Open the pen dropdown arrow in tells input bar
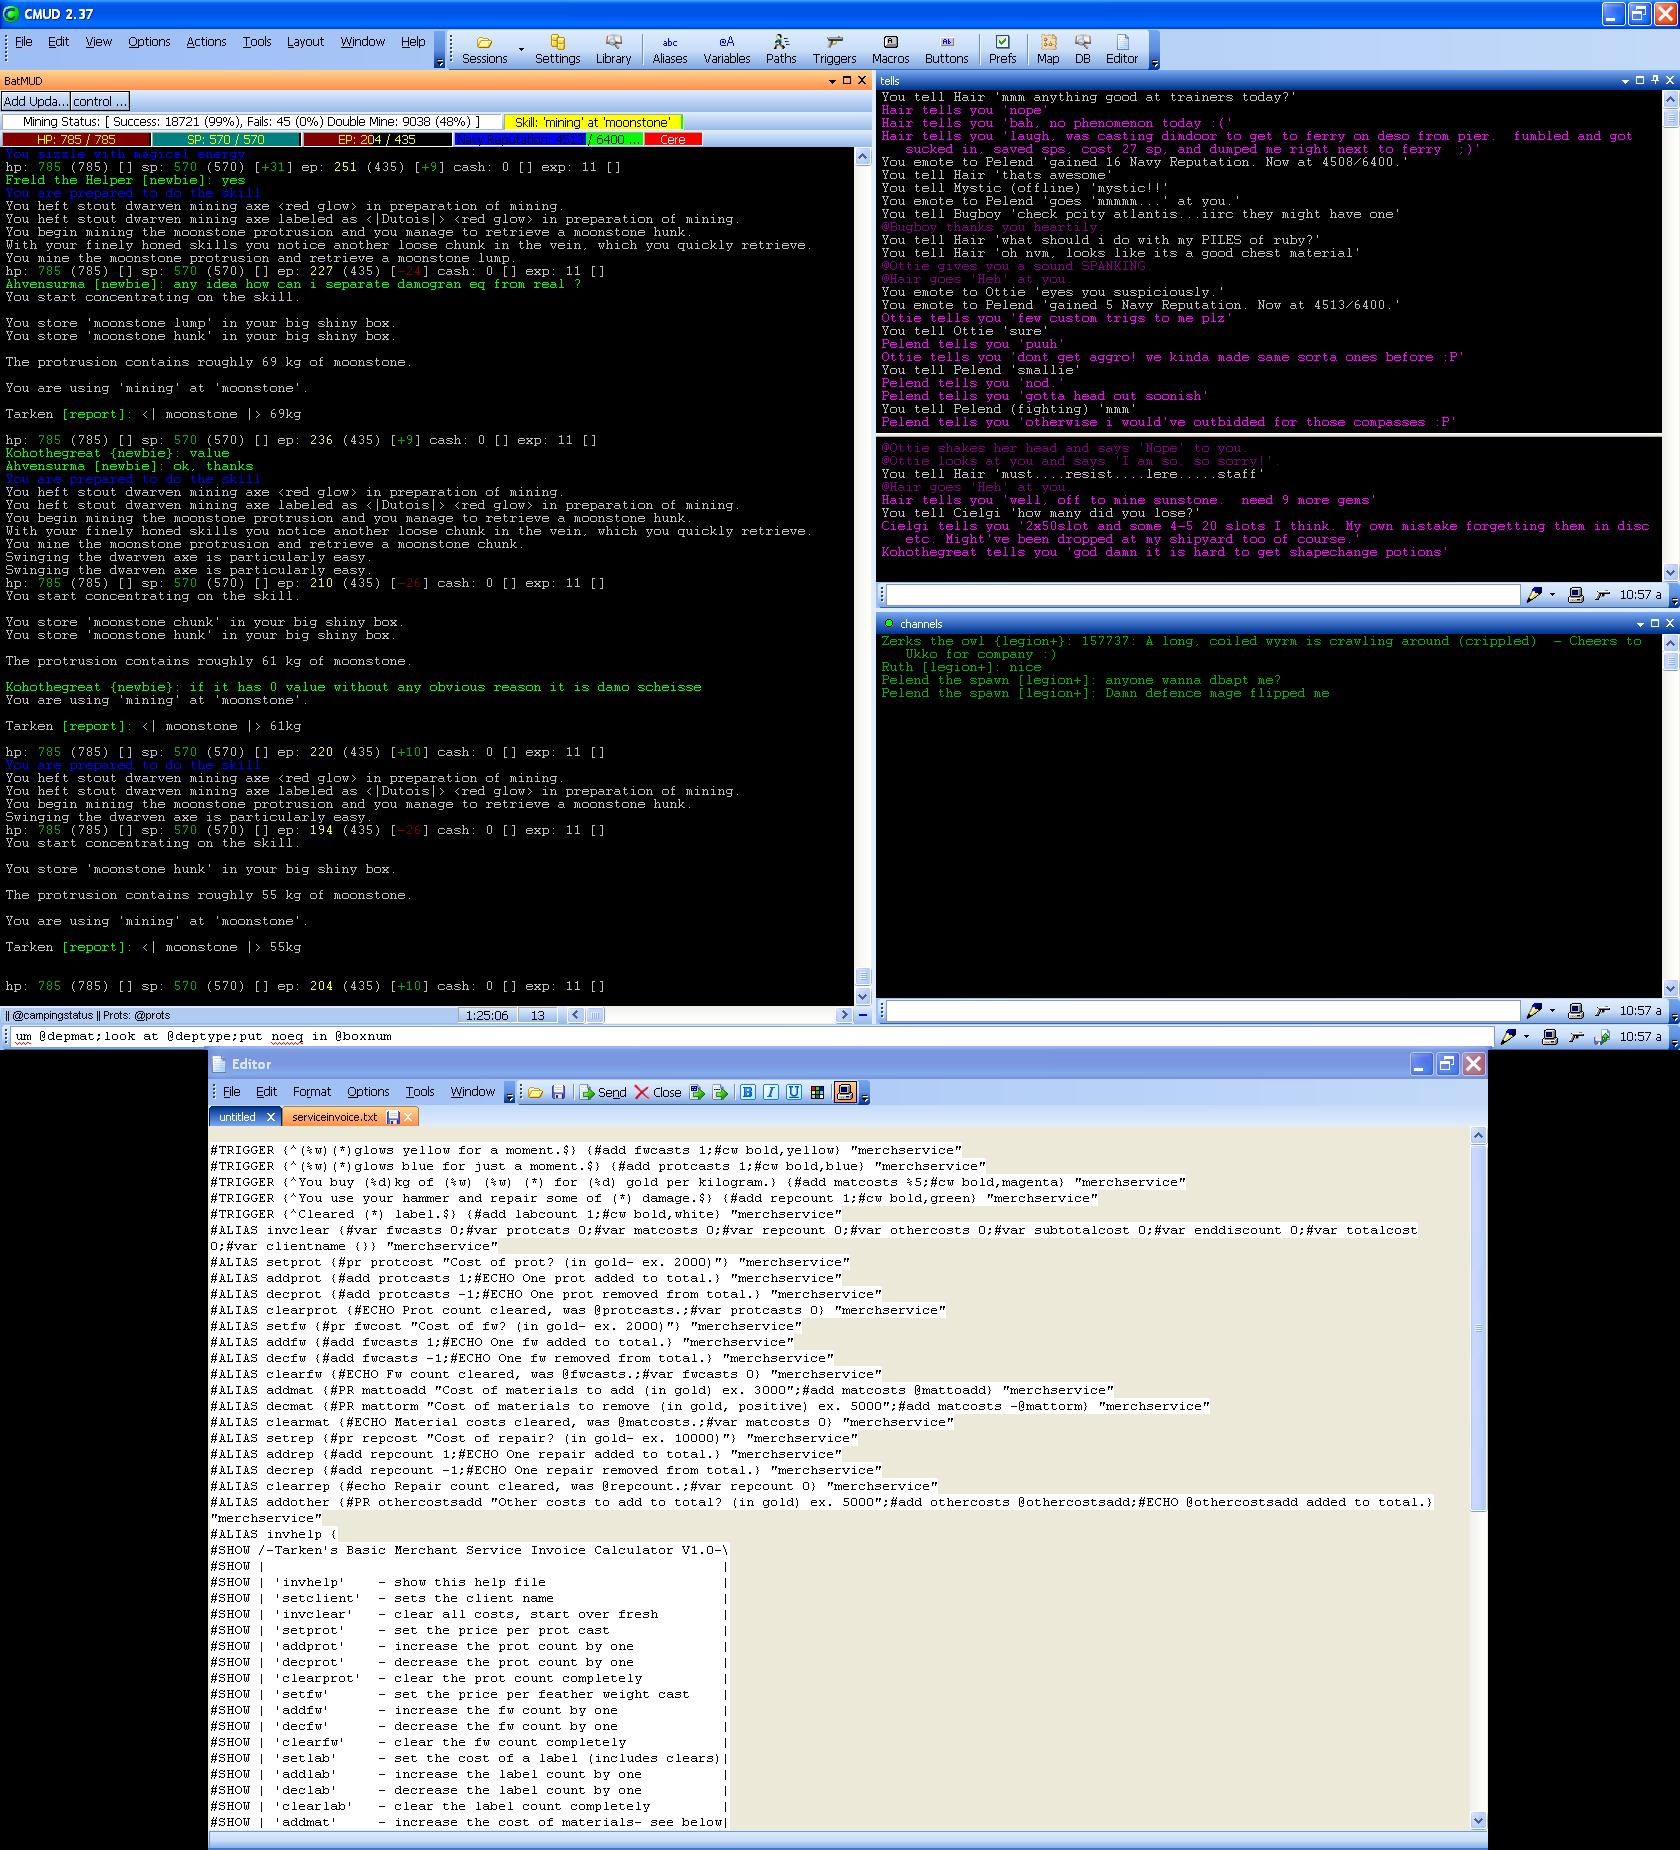 pos(1552,595)
